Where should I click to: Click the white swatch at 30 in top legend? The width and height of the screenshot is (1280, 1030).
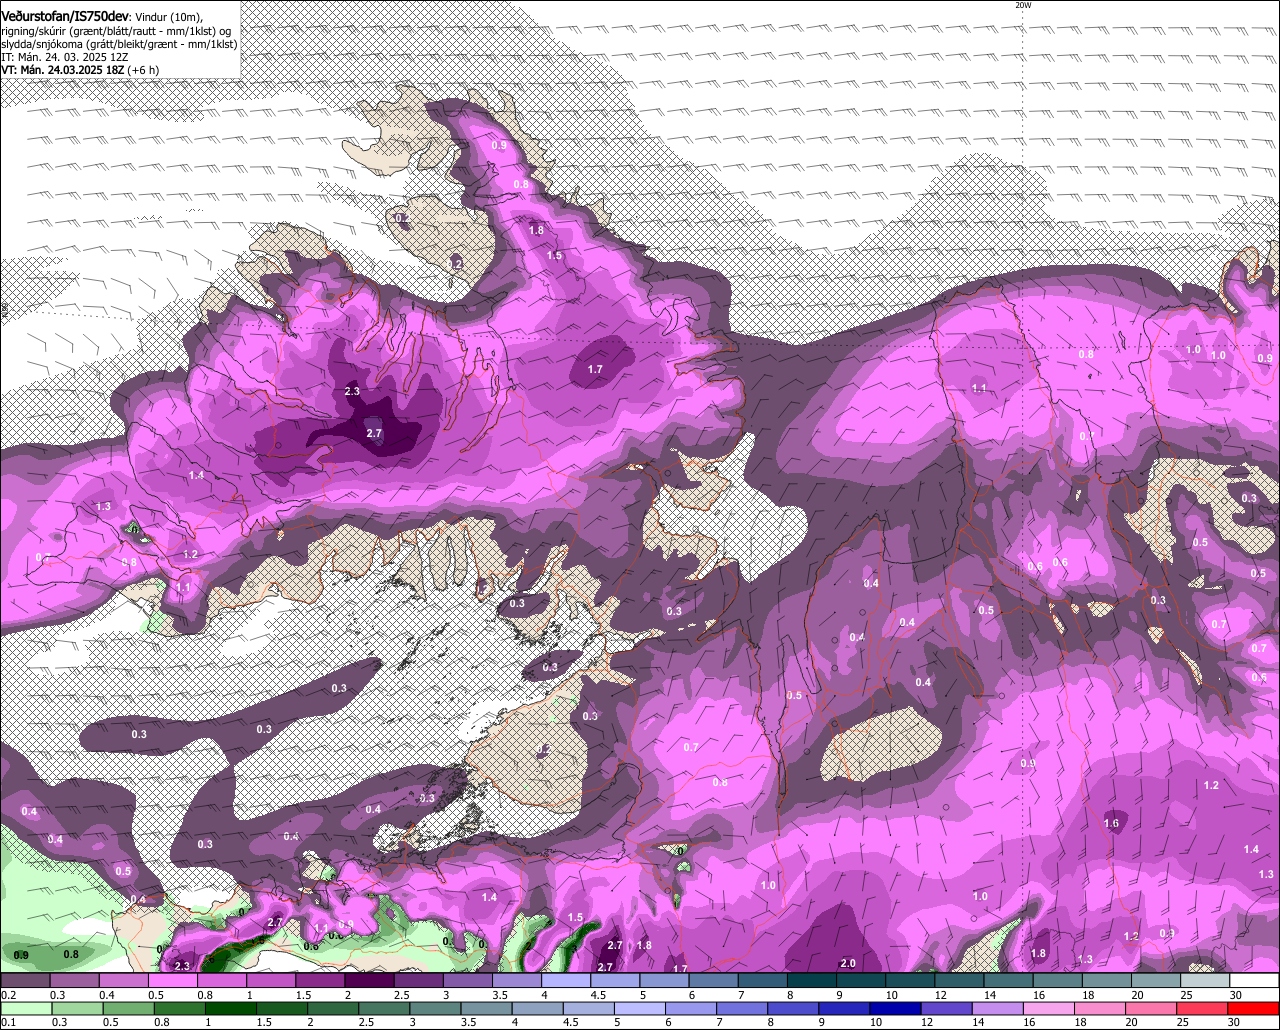1255,980
